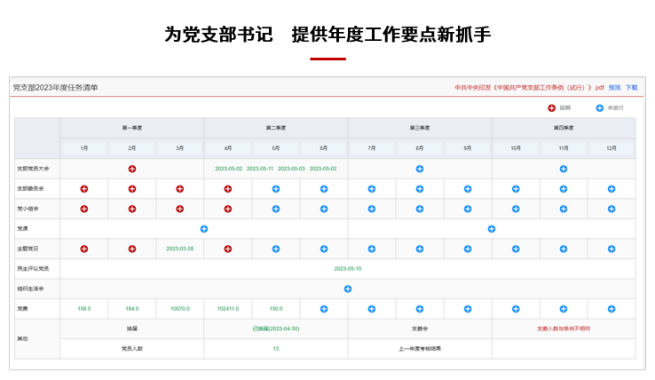Add 党费 record for 8月
Viewport: 655px width, 380px height.
pyautogui.click(x=420, y=309)
